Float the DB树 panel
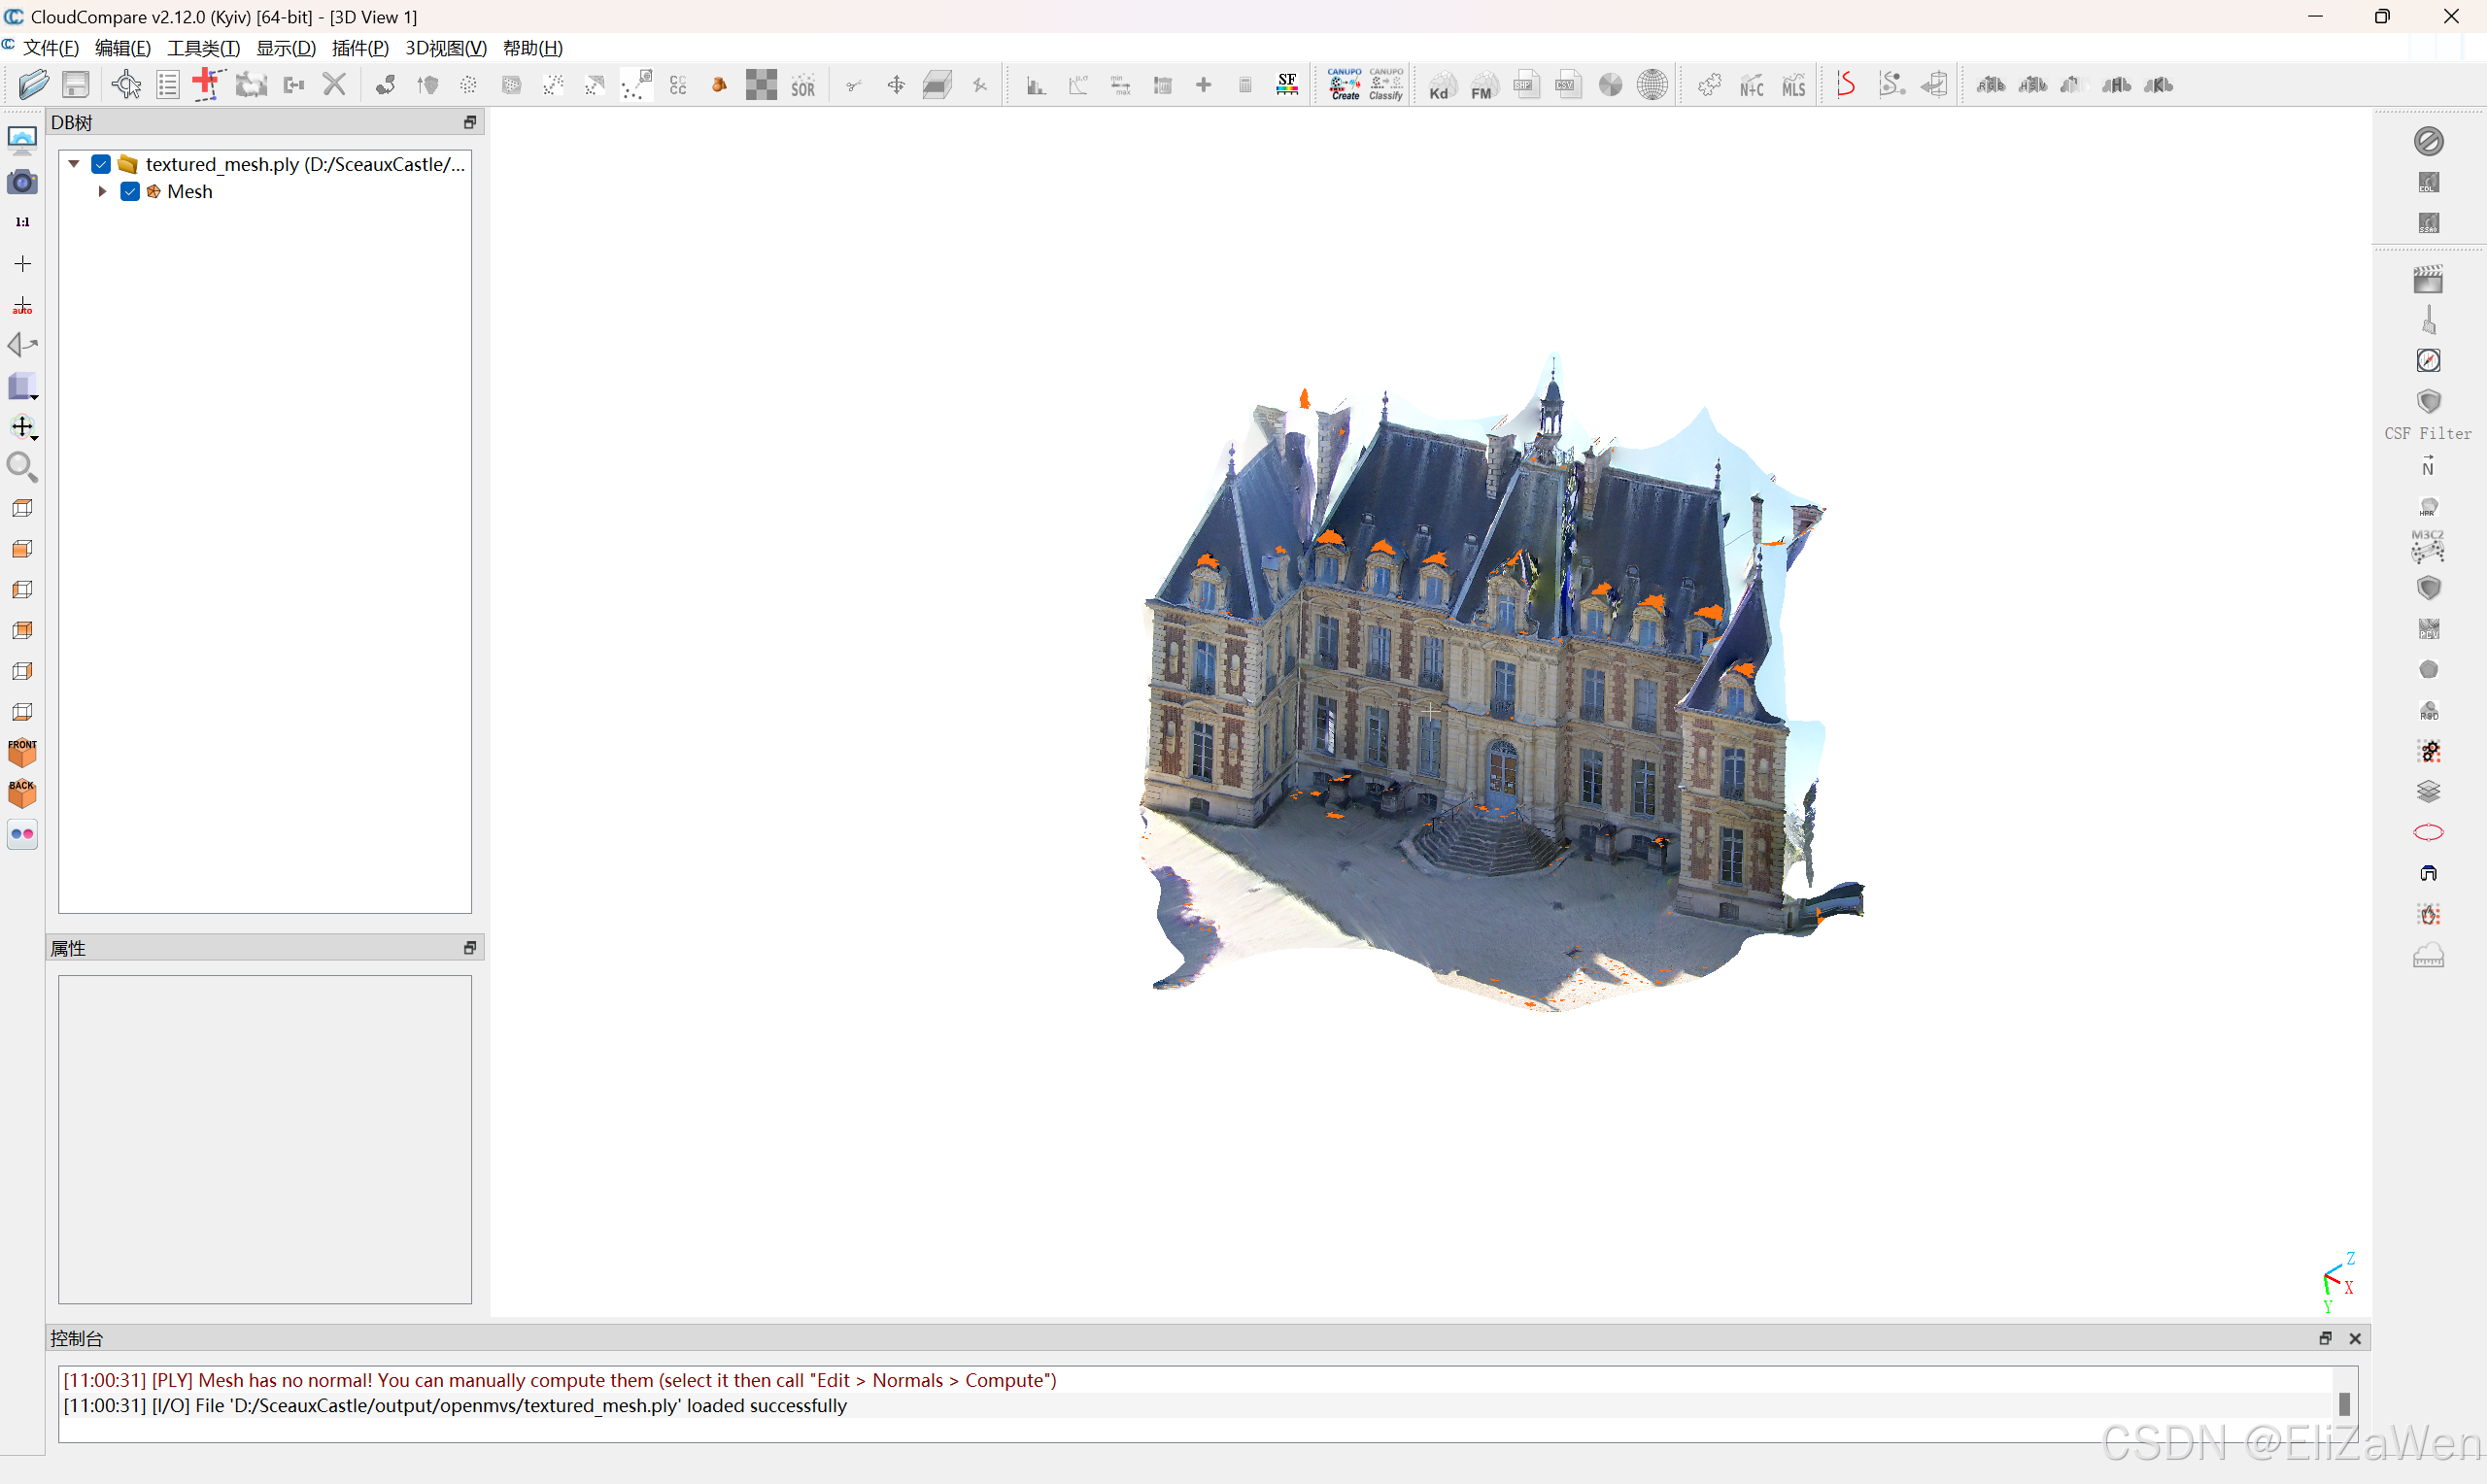This screenshot has height=1484, width=2487. pos(469,122)
